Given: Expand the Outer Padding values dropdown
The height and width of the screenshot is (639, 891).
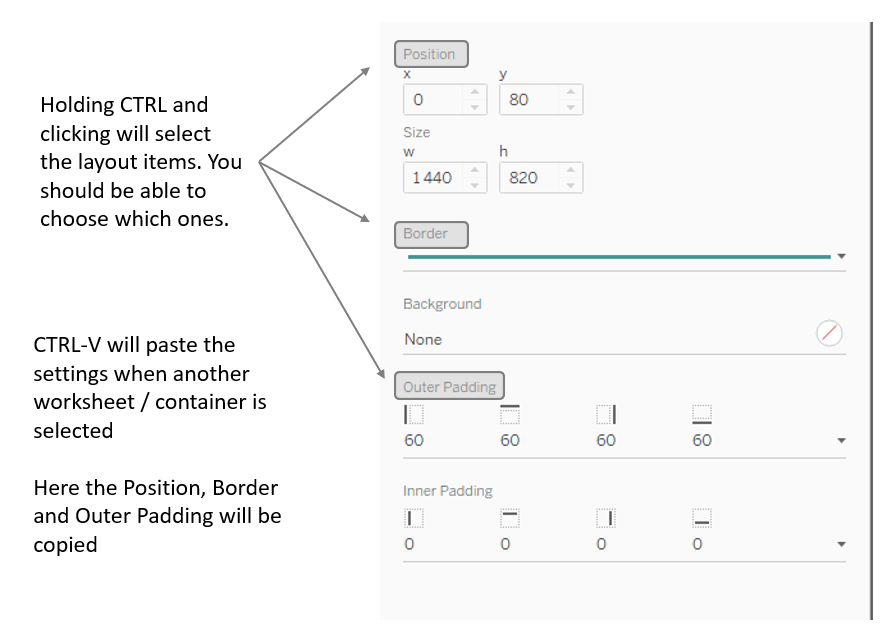Looking at the screenshot, I should (x=840, y=440).
